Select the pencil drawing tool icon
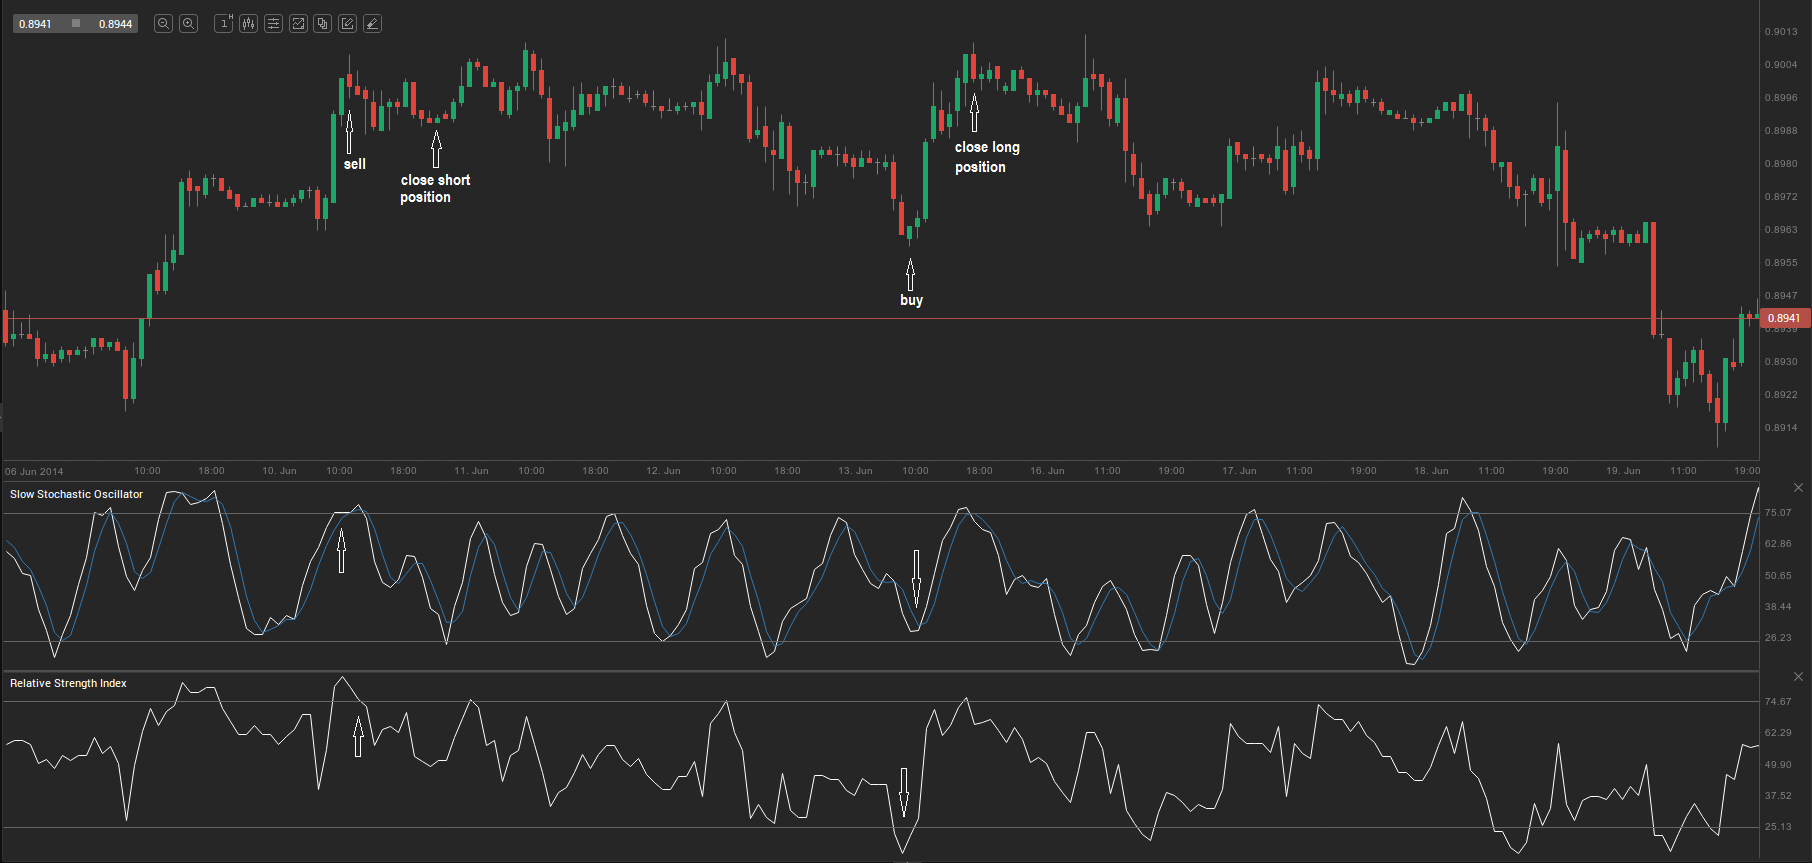1812x863 pixels. point(347,23)
